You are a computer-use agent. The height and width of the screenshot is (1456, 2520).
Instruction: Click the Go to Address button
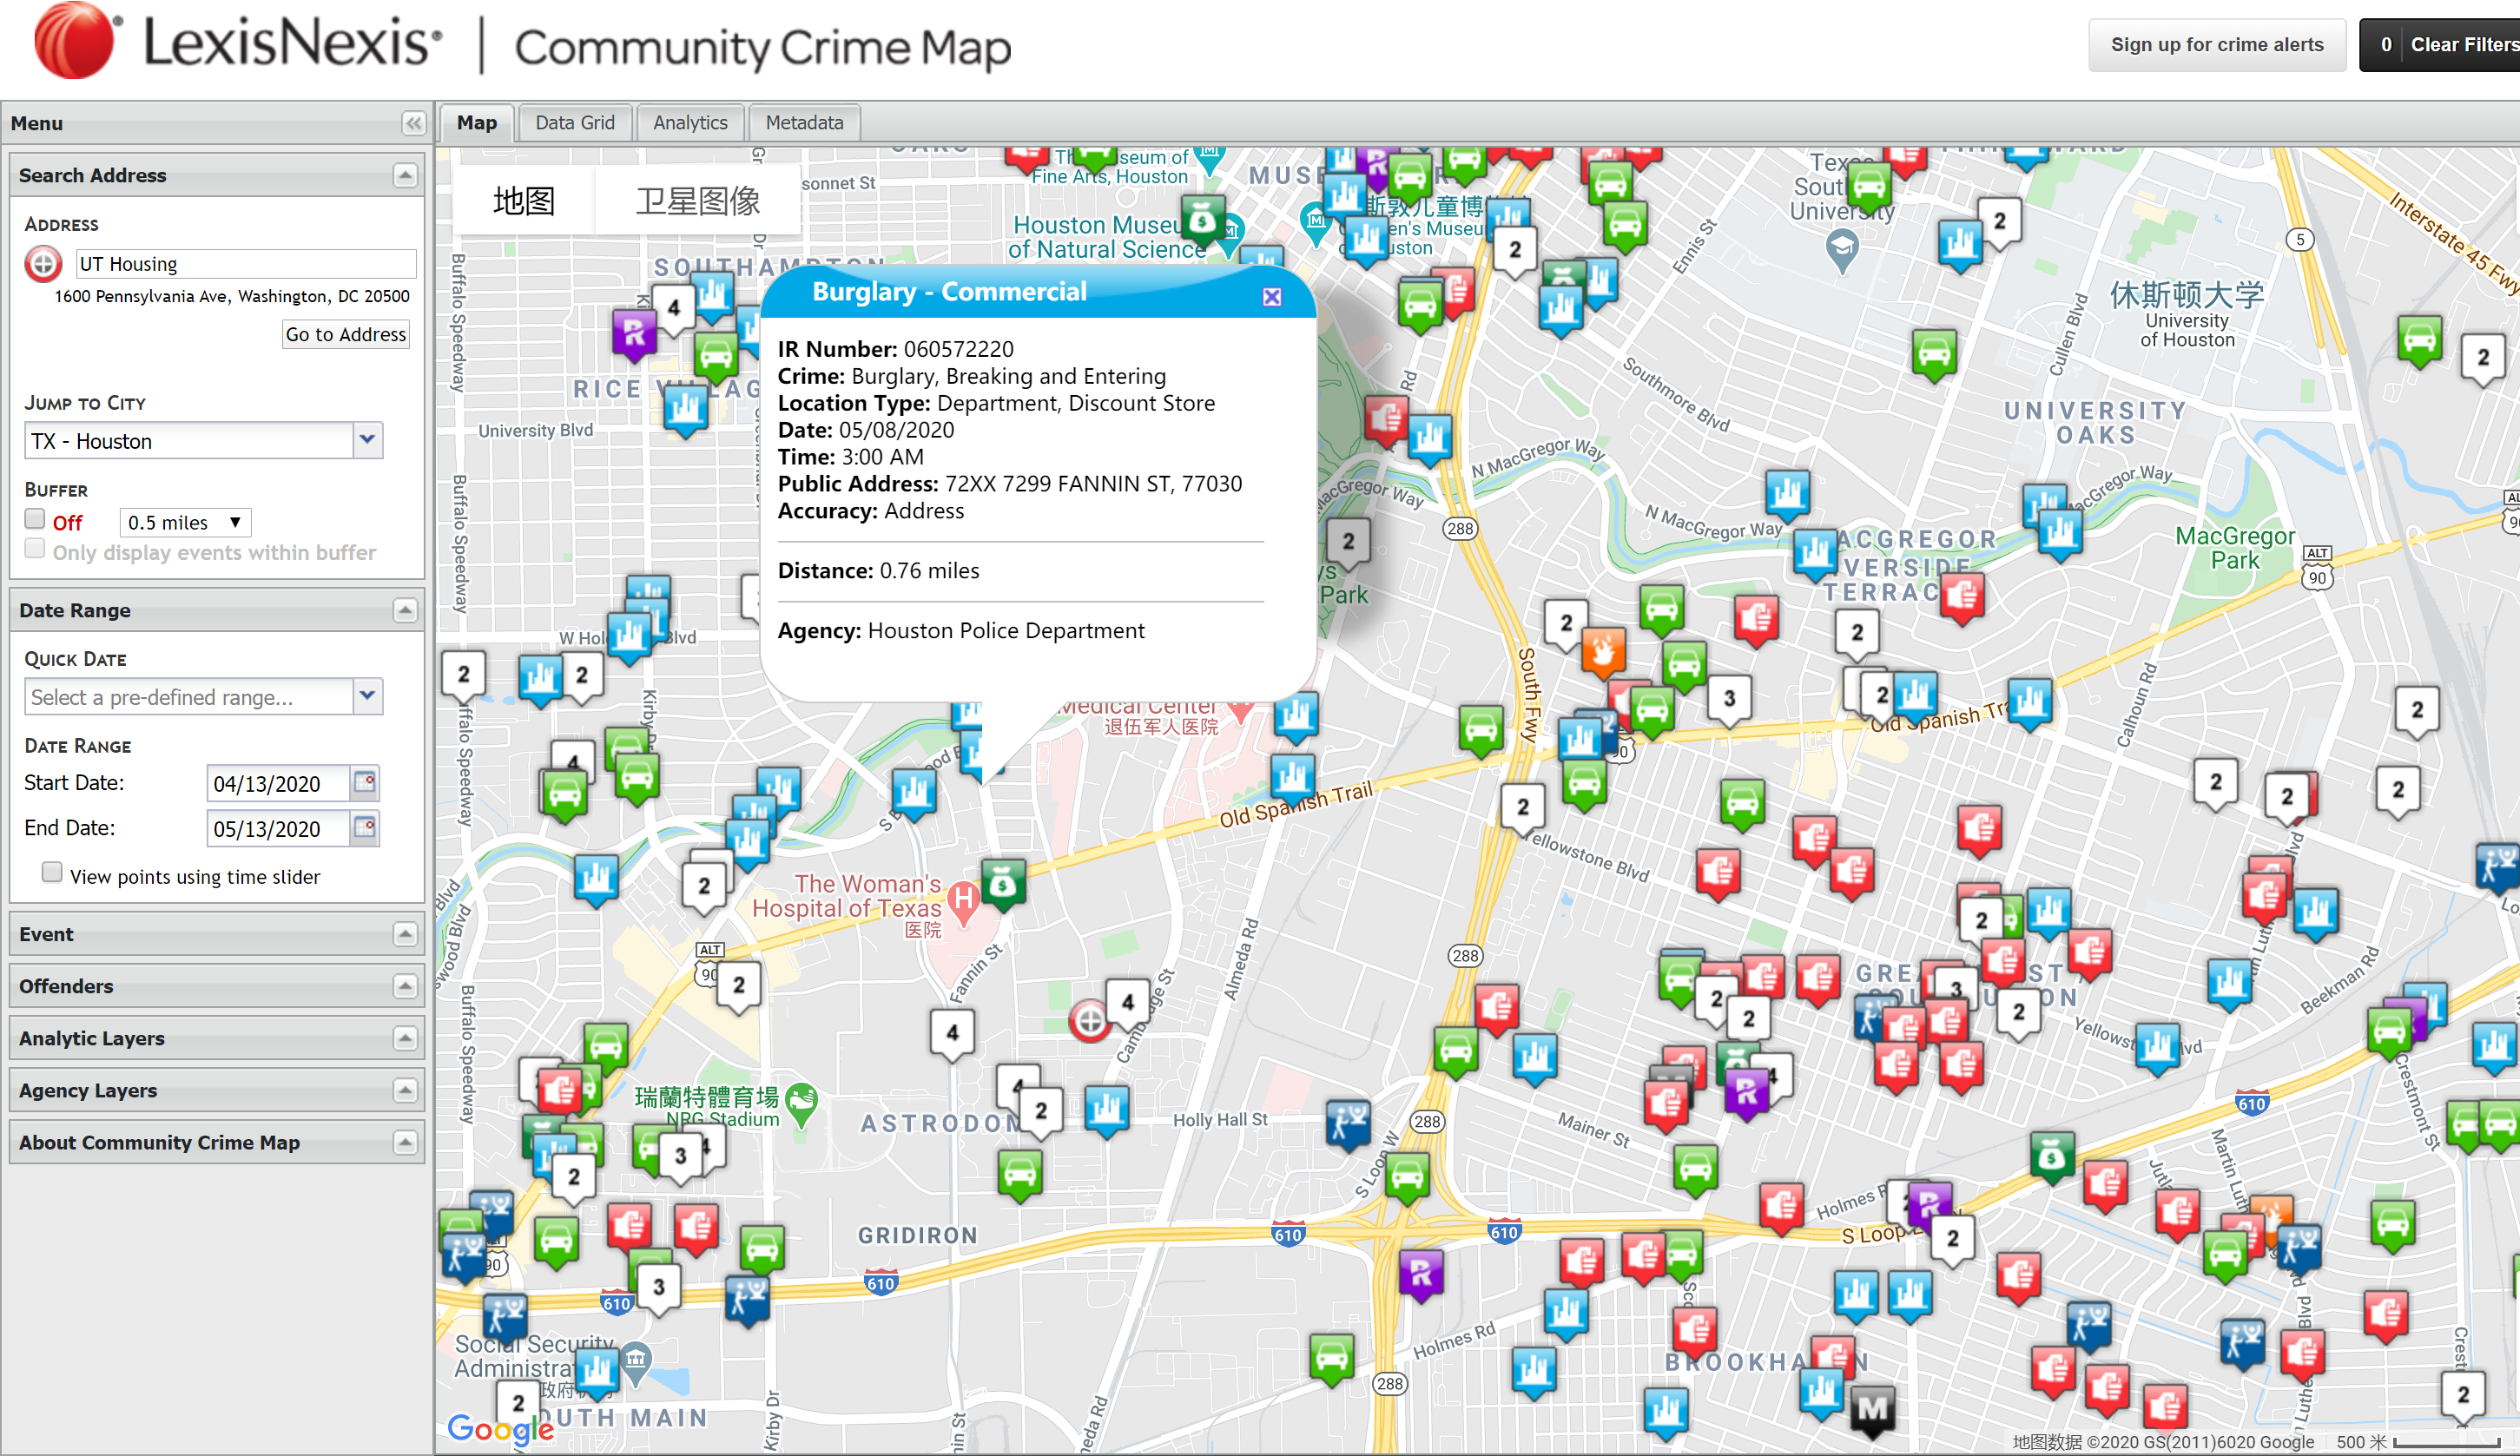(x=346, y=335)
